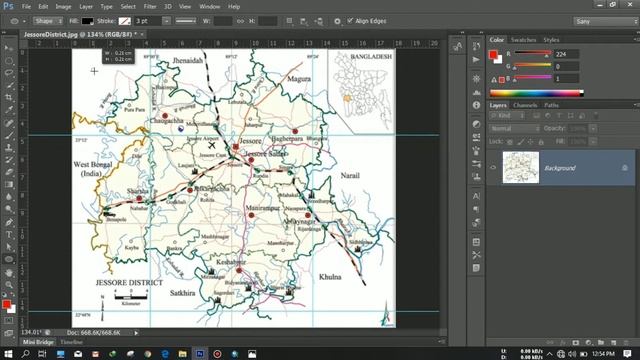Select the Blur tool
This screenshot has width=640, height=360.
coord(9,197)
